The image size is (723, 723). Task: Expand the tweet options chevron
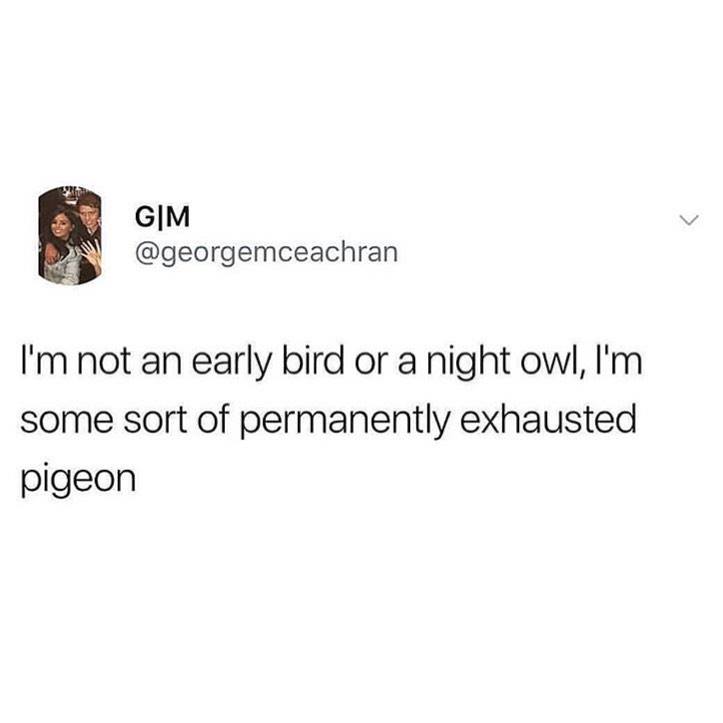coord(690,220)
